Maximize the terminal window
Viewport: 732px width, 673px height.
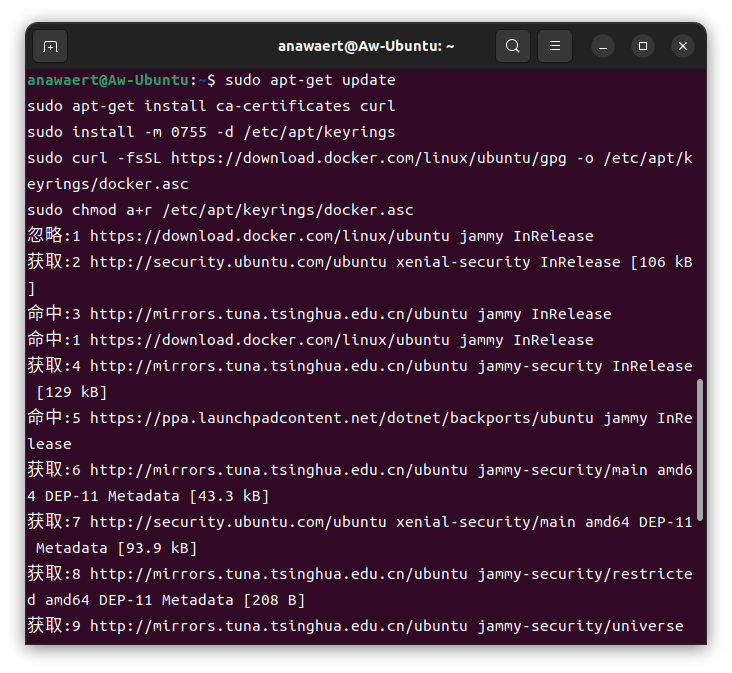(x=643, y=46)
